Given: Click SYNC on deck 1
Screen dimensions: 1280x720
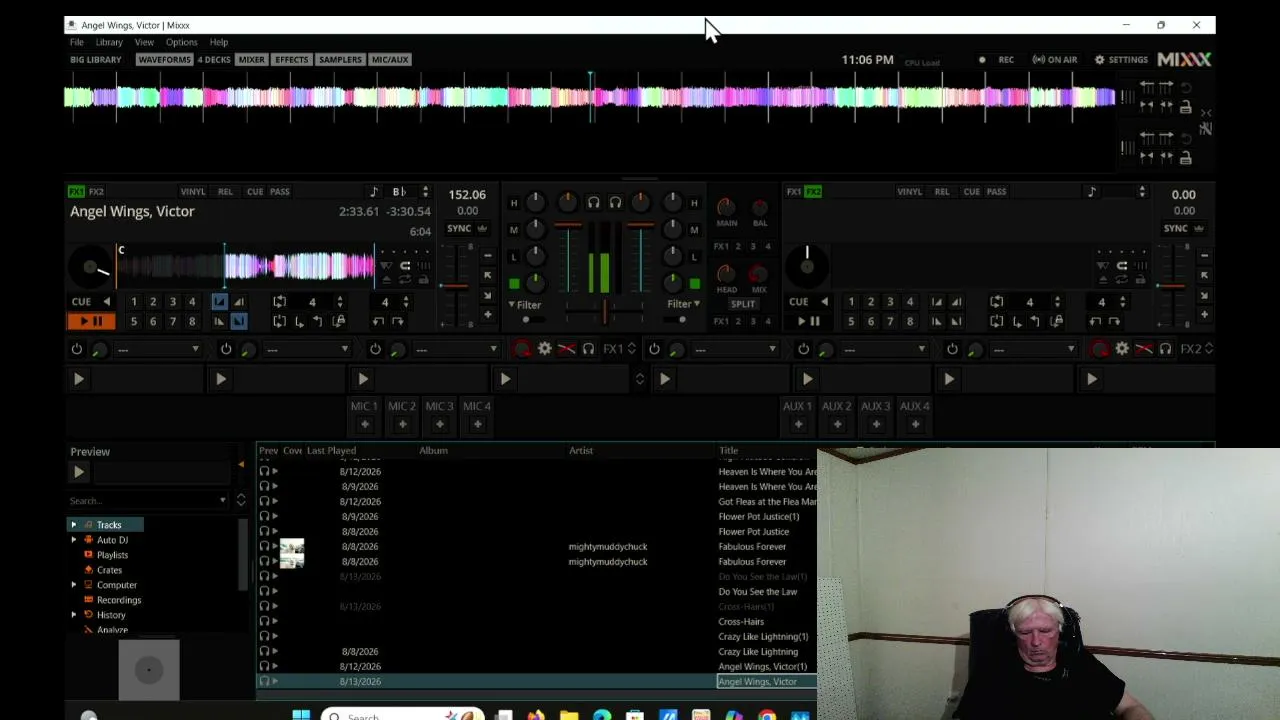Looking at the screenshot, I should [459, 228].
